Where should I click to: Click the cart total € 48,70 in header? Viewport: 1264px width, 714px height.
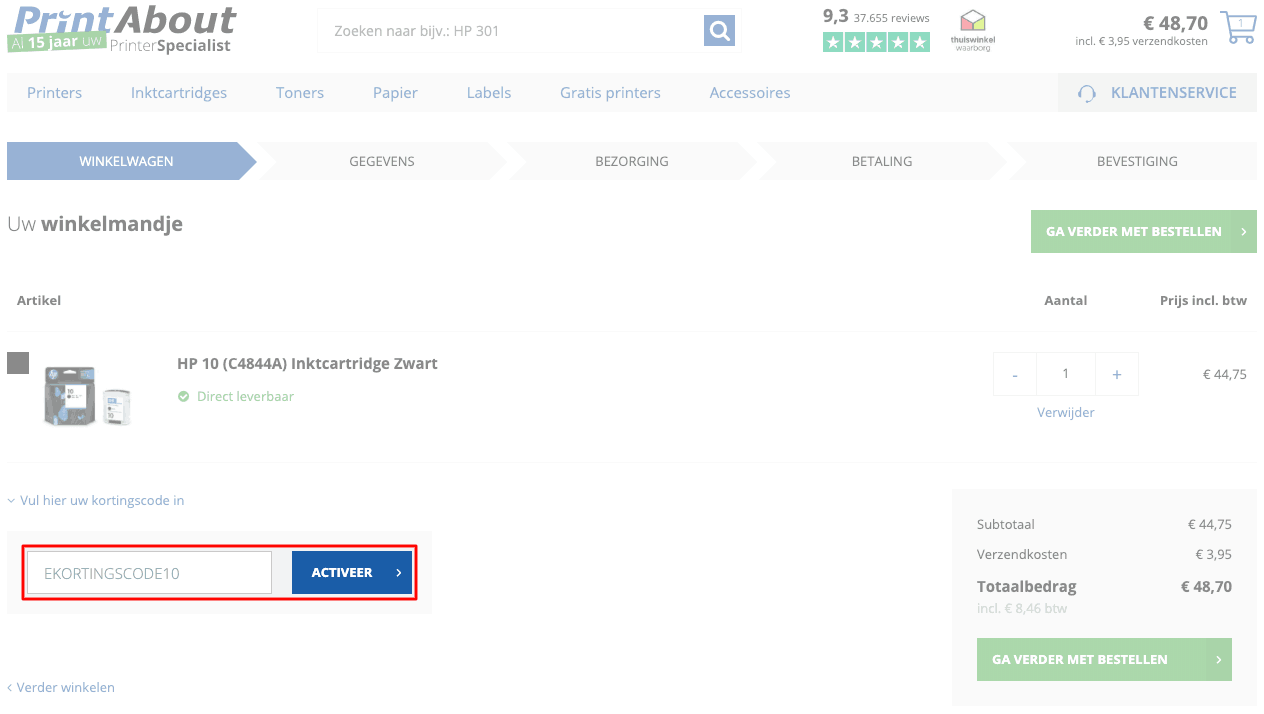click(1175, 23)
